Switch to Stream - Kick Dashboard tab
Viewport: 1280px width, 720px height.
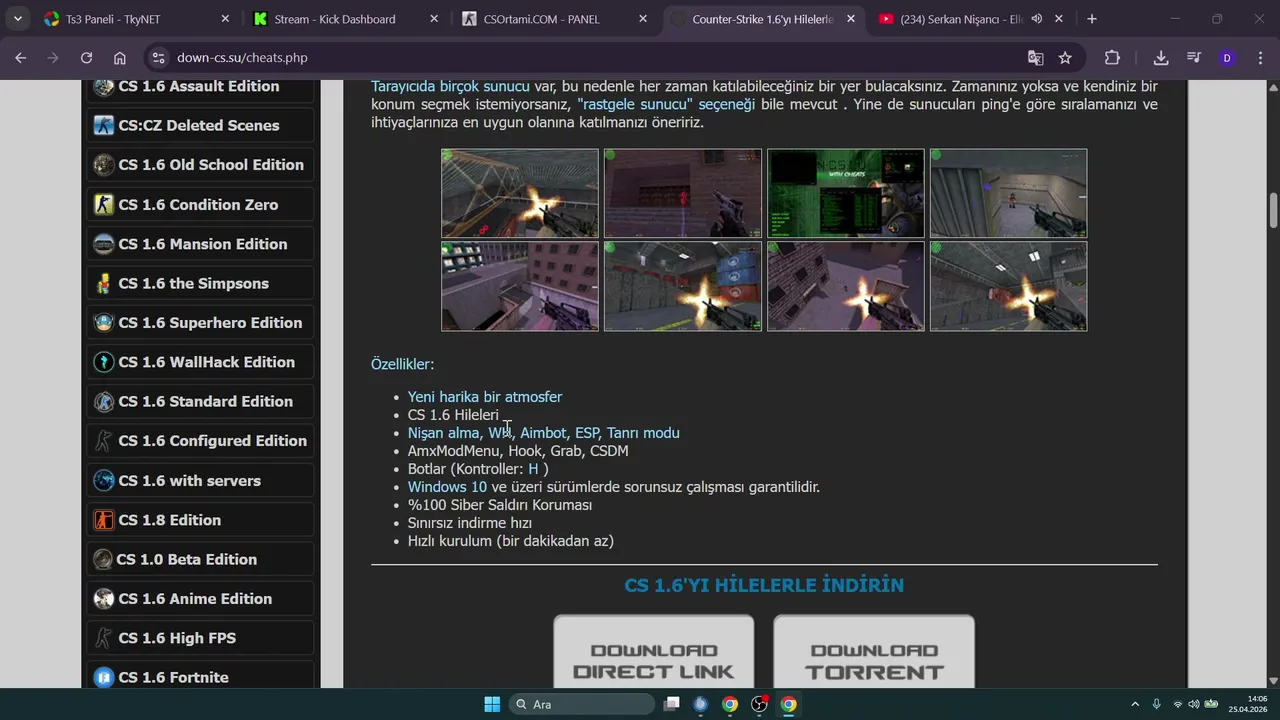click(345, 19)
